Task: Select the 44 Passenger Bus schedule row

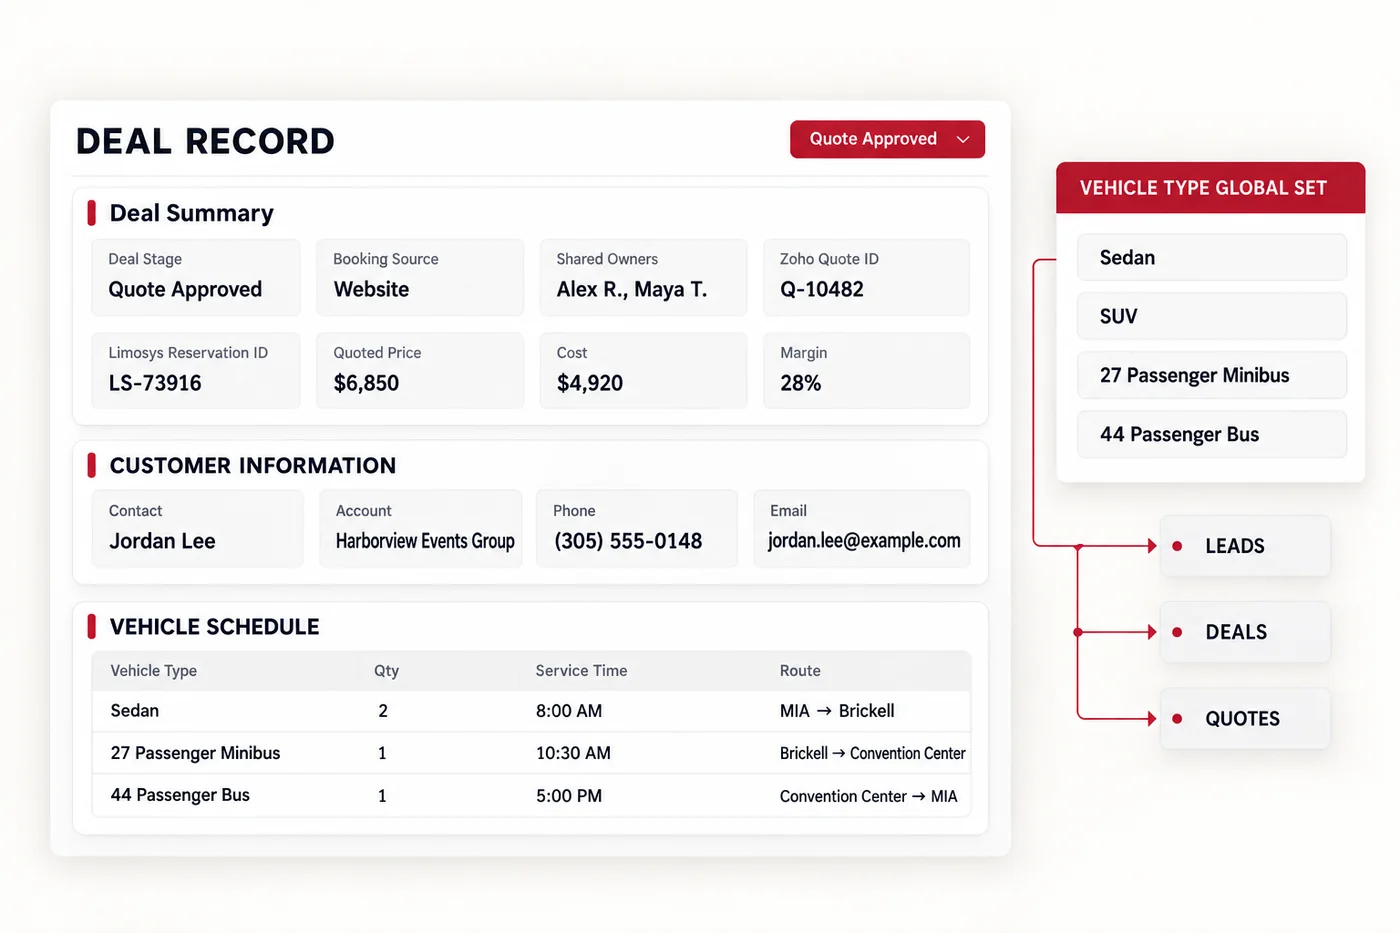Action: (x=531, y=796)
